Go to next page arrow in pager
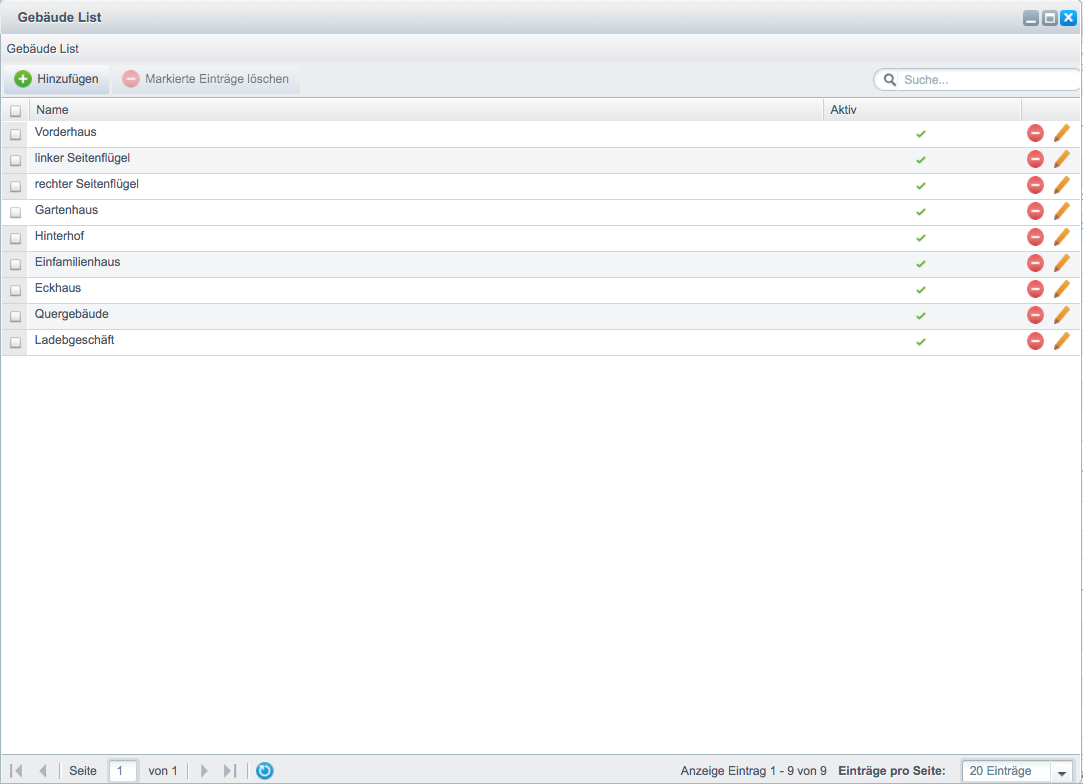 (204, 770)
